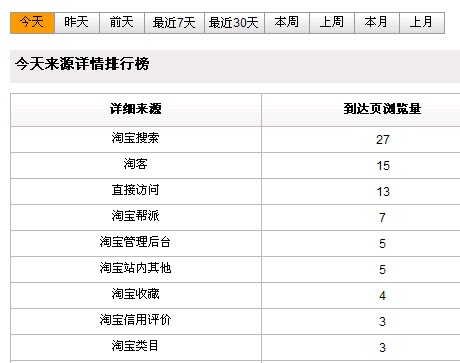Screen dimensions: 460x363
Task: Select the 淘宝收藏 source cell
Action: 136,295
